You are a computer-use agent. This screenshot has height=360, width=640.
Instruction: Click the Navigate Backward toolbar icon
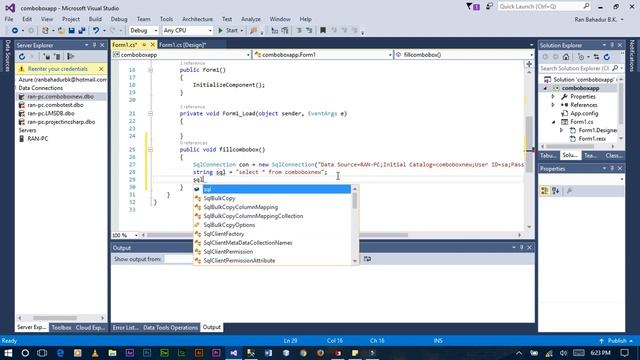pos(15,31)
